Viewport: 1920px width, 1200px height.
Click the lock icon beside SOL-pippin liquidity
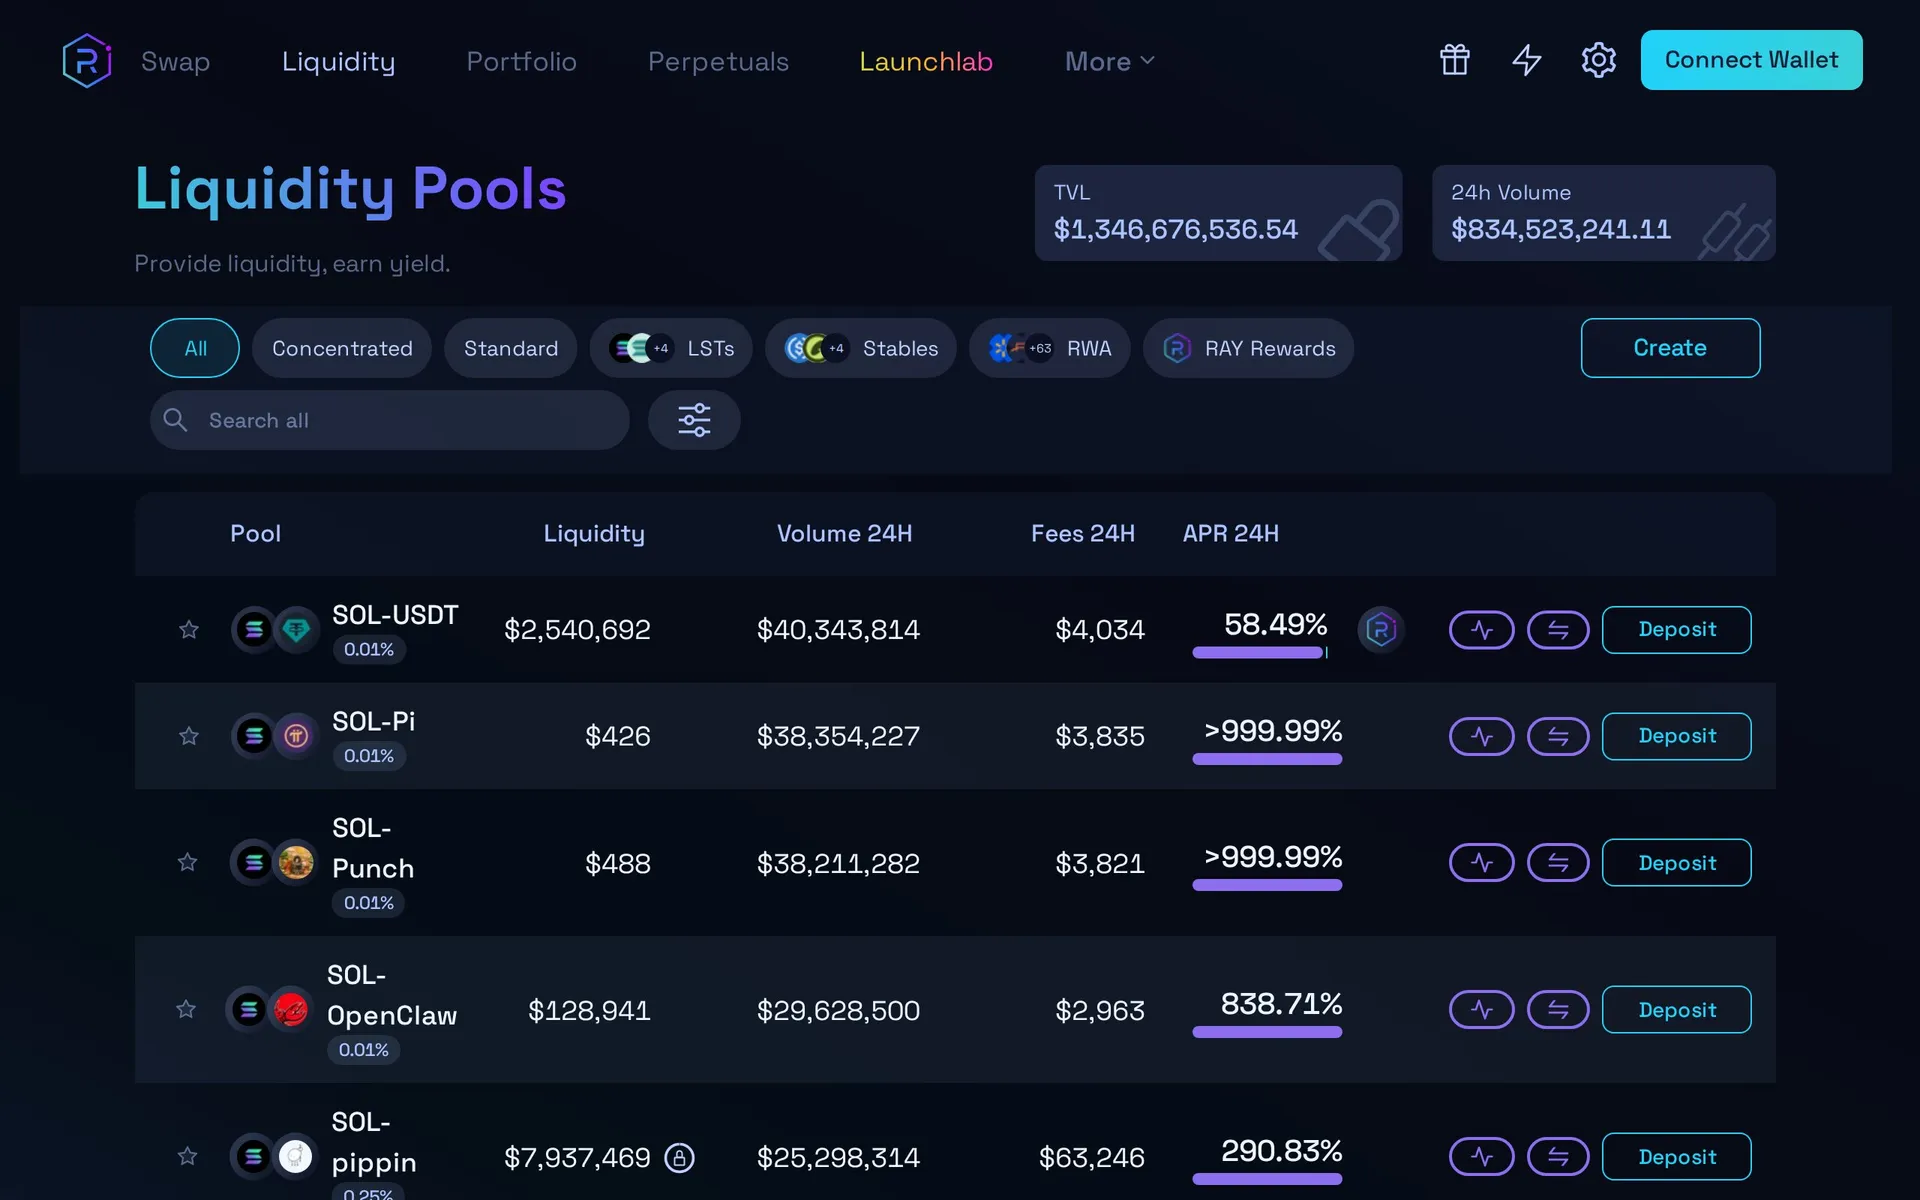[x=679, y=1157]
